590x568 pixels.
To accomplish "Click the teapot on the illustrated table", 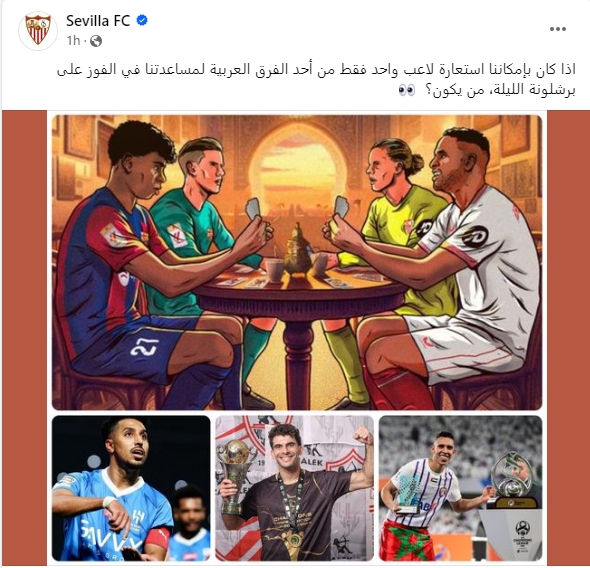I will click(297, 249).
